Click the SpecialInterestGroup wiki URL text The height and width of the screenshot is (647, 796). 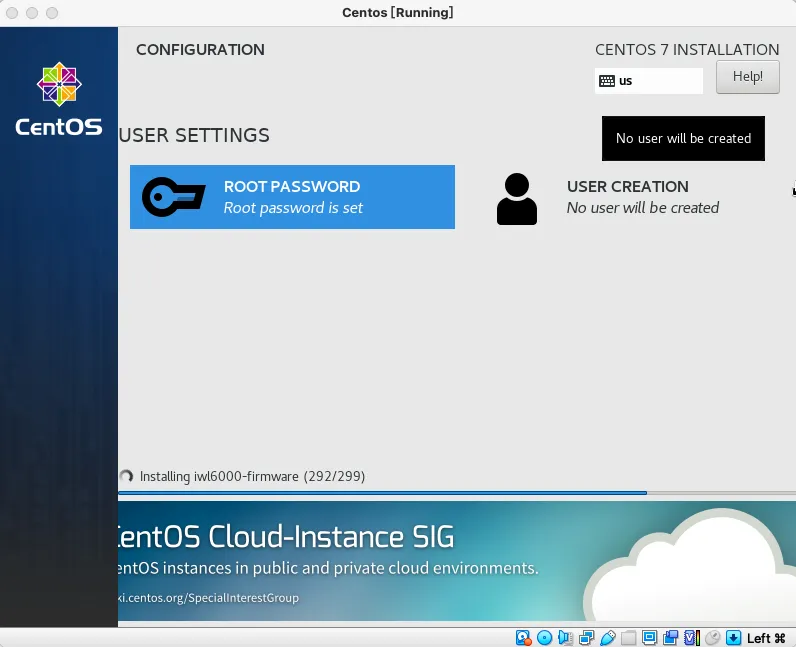208,598
